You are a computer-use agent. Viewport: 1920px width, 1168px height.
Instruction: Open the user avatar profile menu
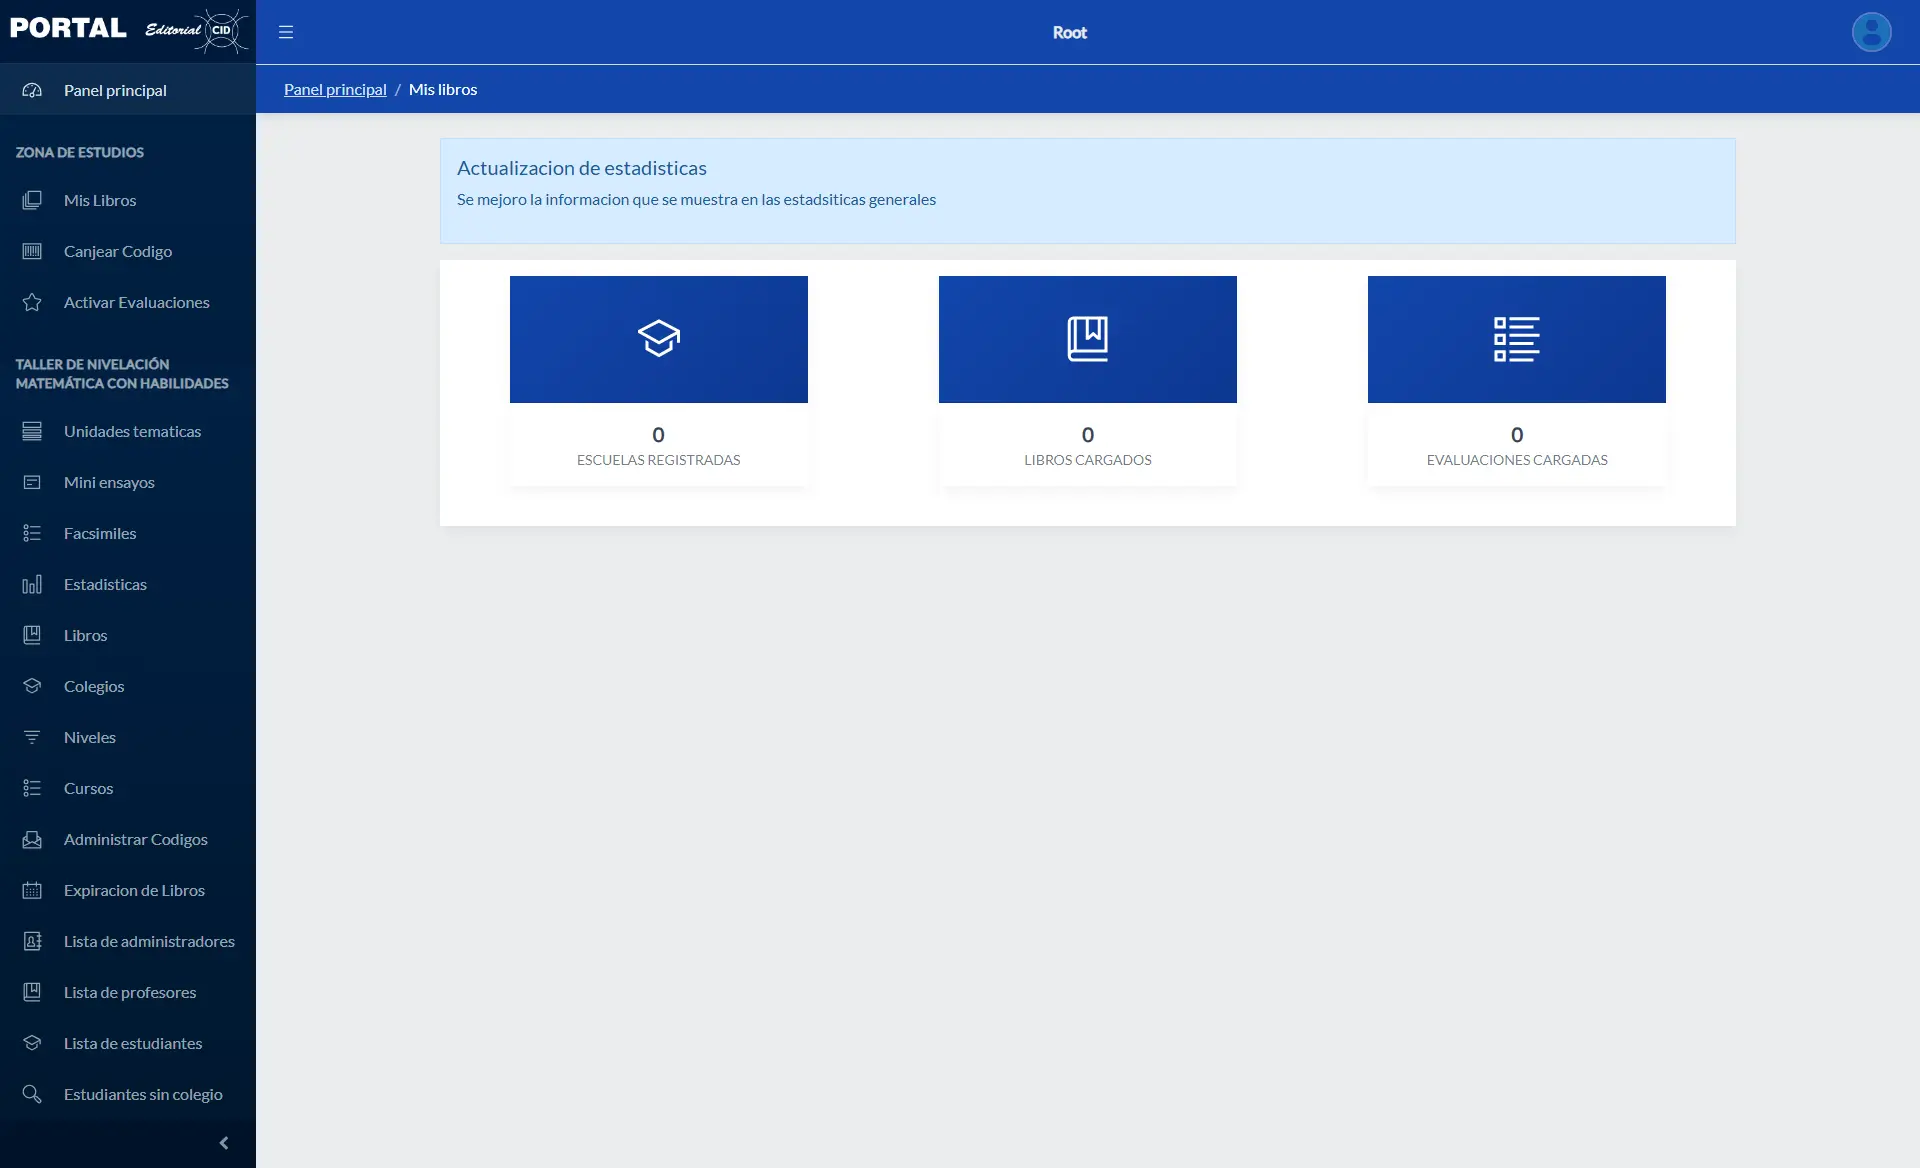1871,32
